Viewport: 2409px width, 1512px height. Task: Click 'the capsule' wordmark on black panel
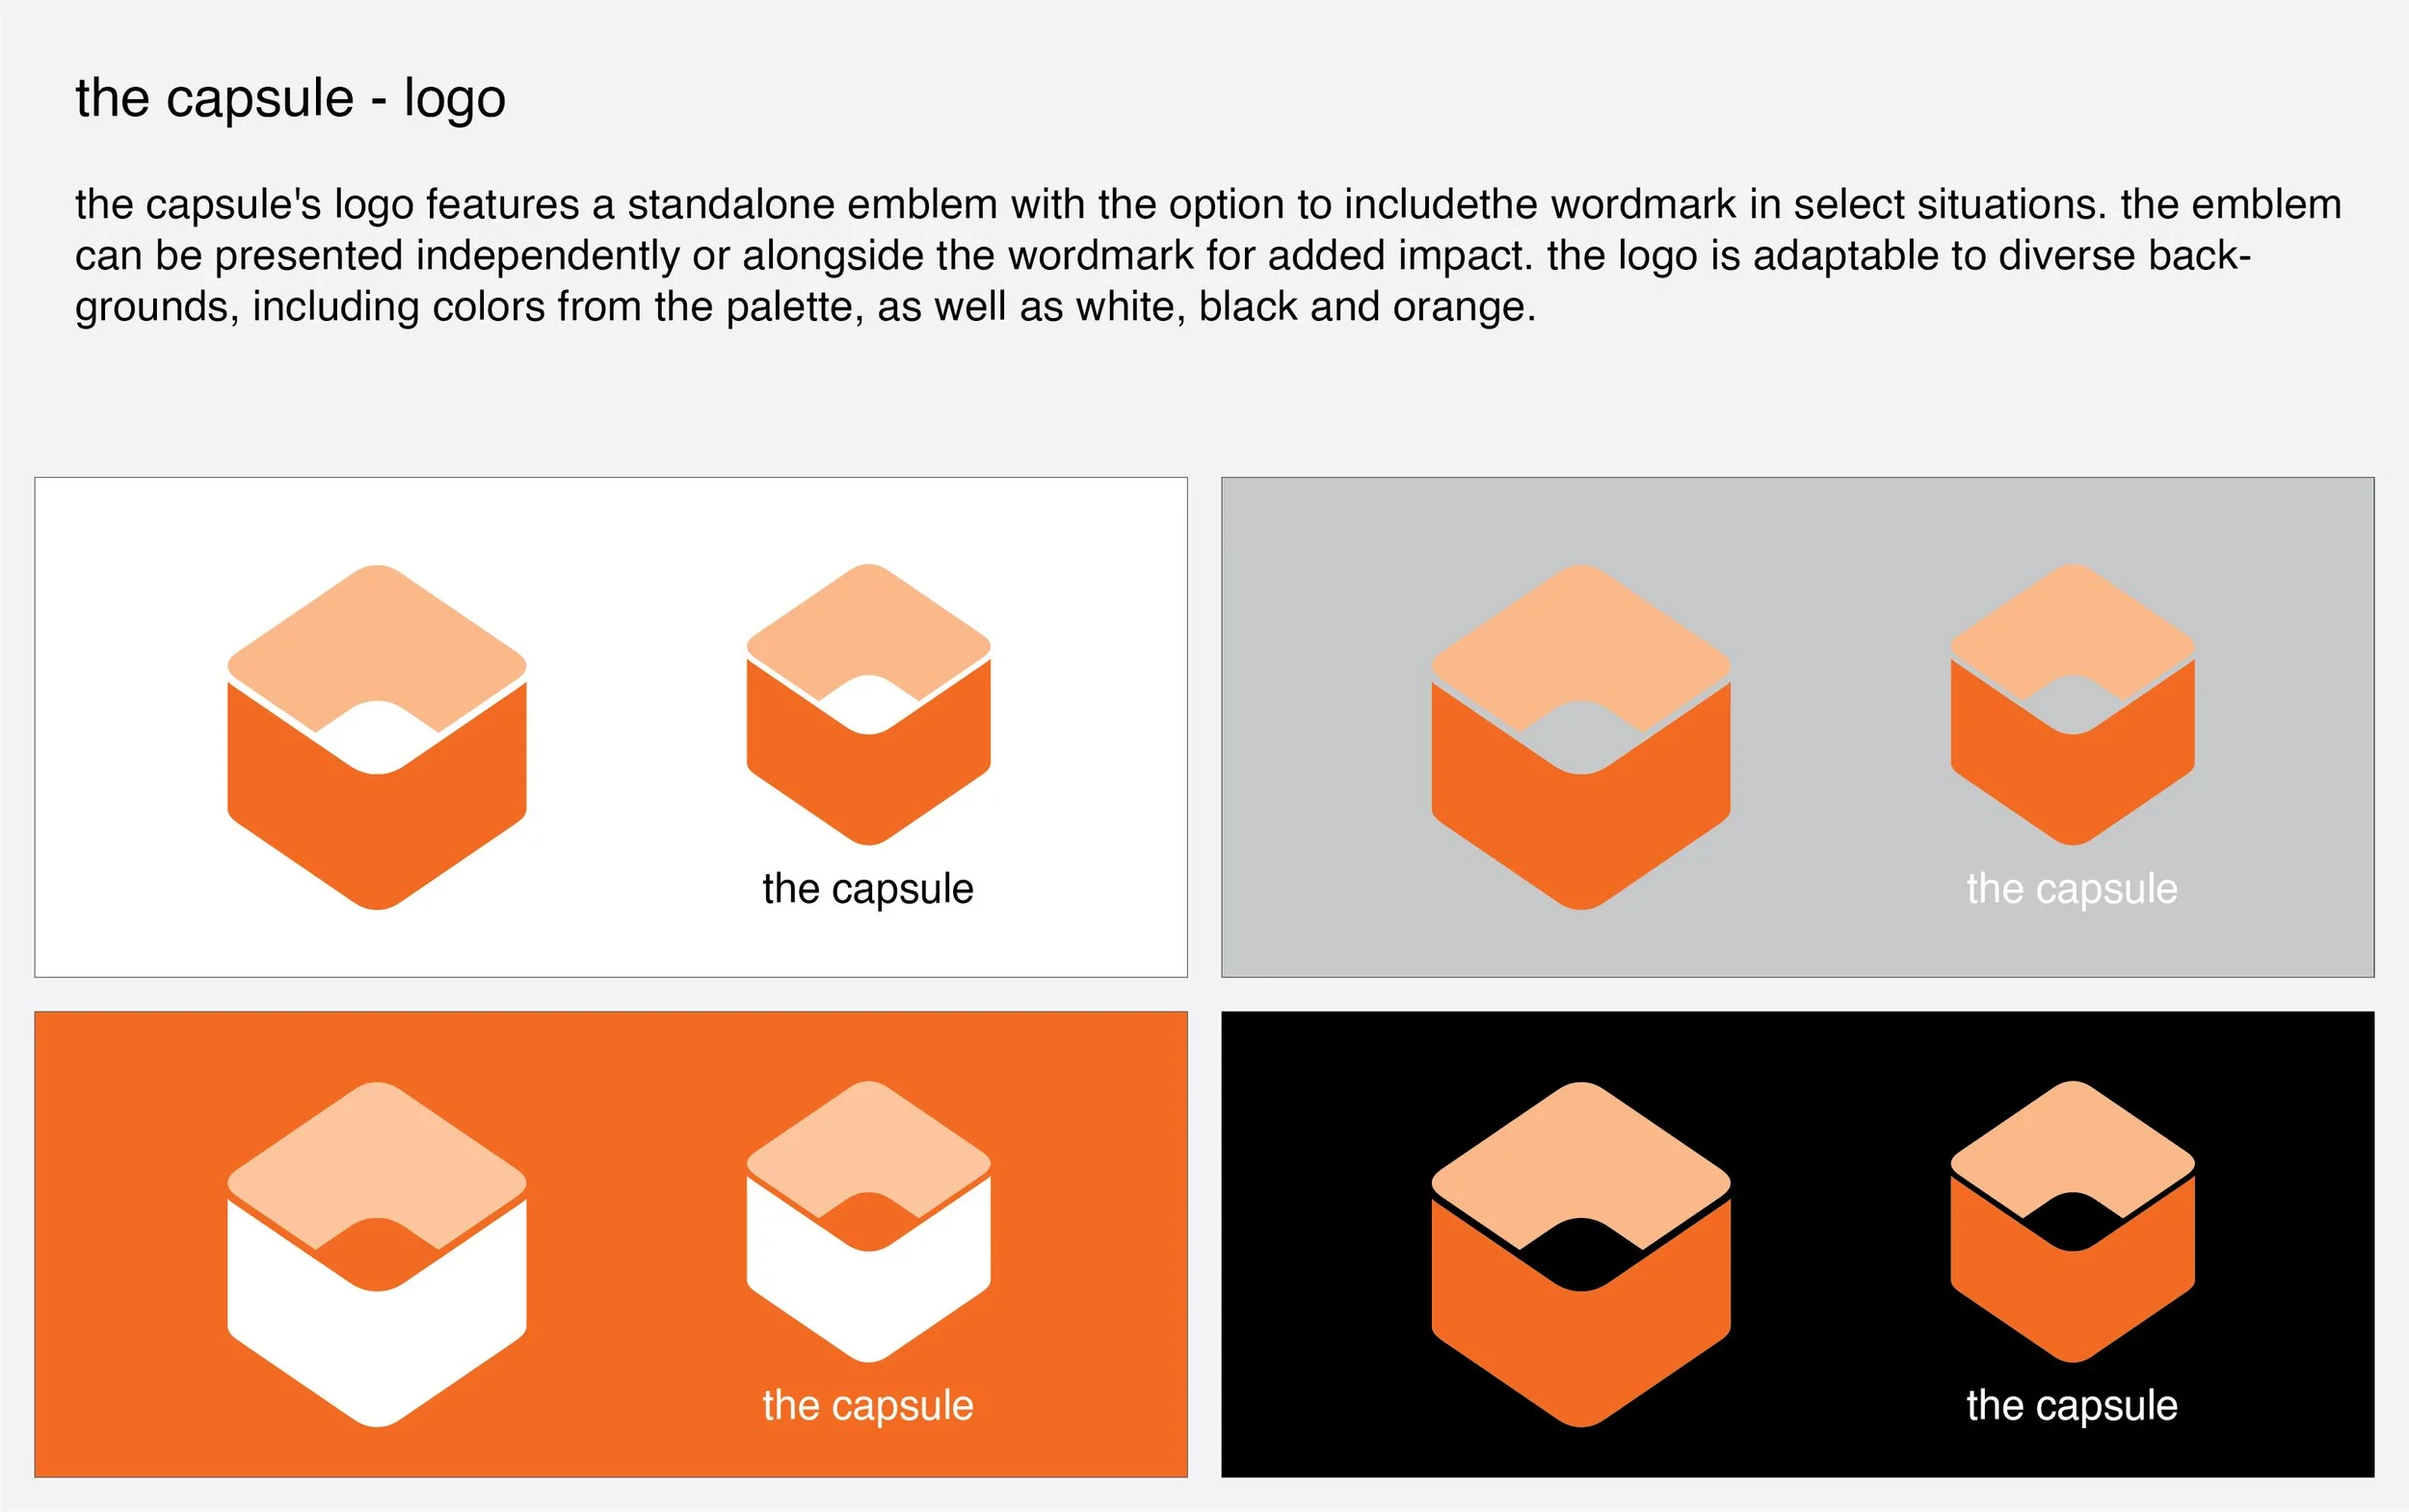pyautogui.click(x=2072, y=1406)
